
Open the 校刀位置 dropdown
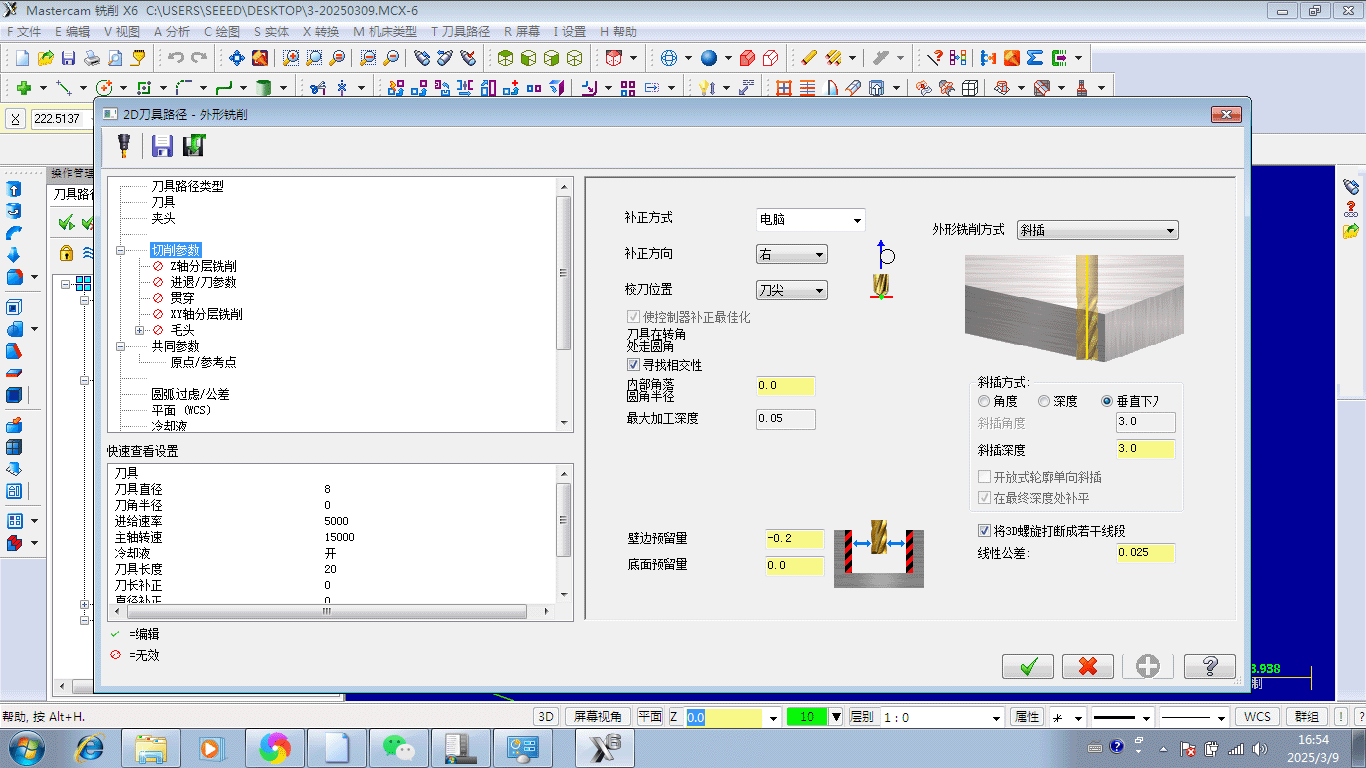point(792,290)
